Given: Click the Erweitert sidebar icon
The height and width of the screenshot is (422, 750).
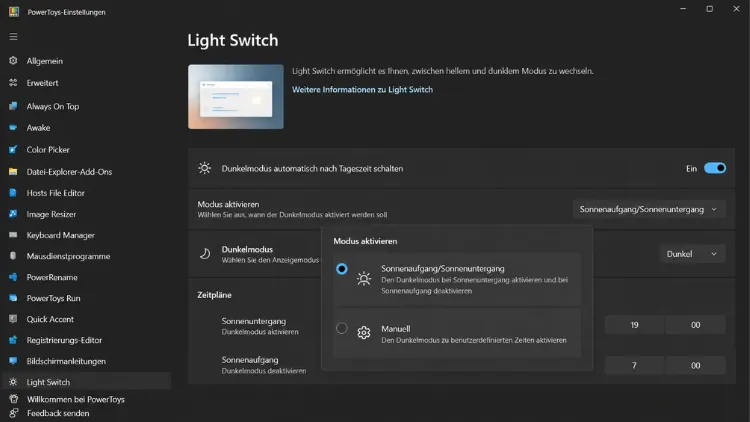Looking at the screenshot, I should pyautogui.click(x=13, y=83).
